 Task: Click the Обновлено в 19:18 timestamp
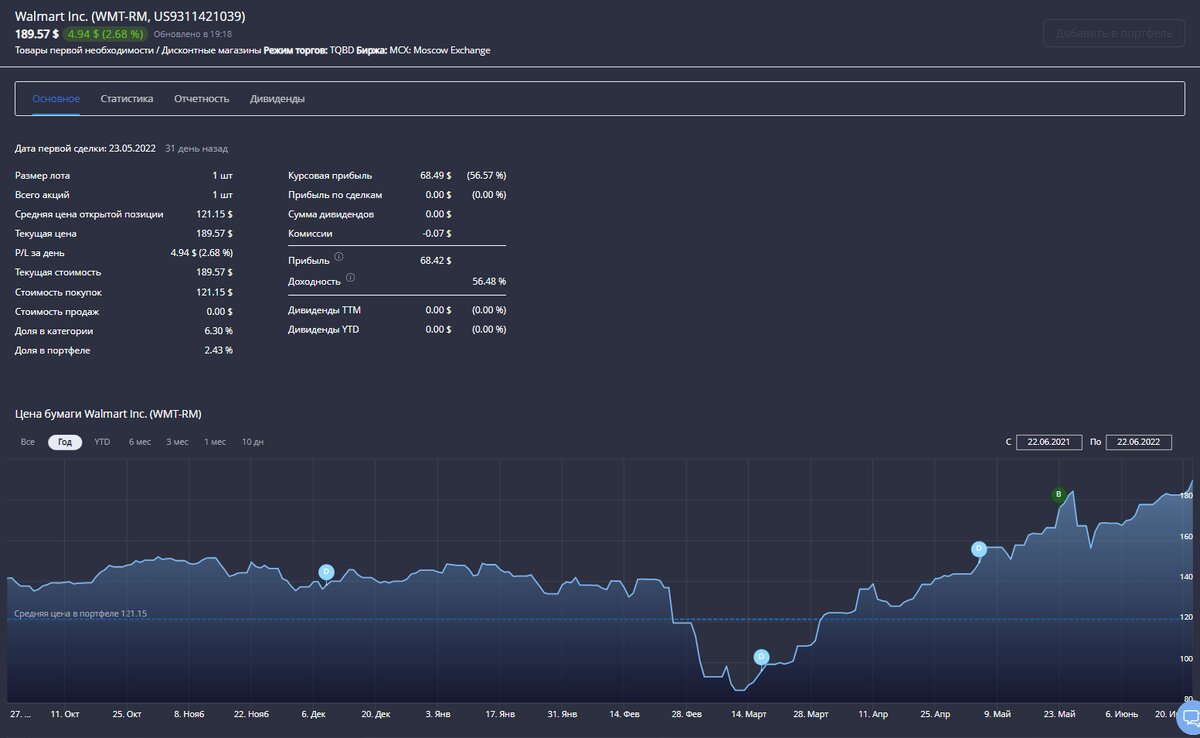[193, 34]
